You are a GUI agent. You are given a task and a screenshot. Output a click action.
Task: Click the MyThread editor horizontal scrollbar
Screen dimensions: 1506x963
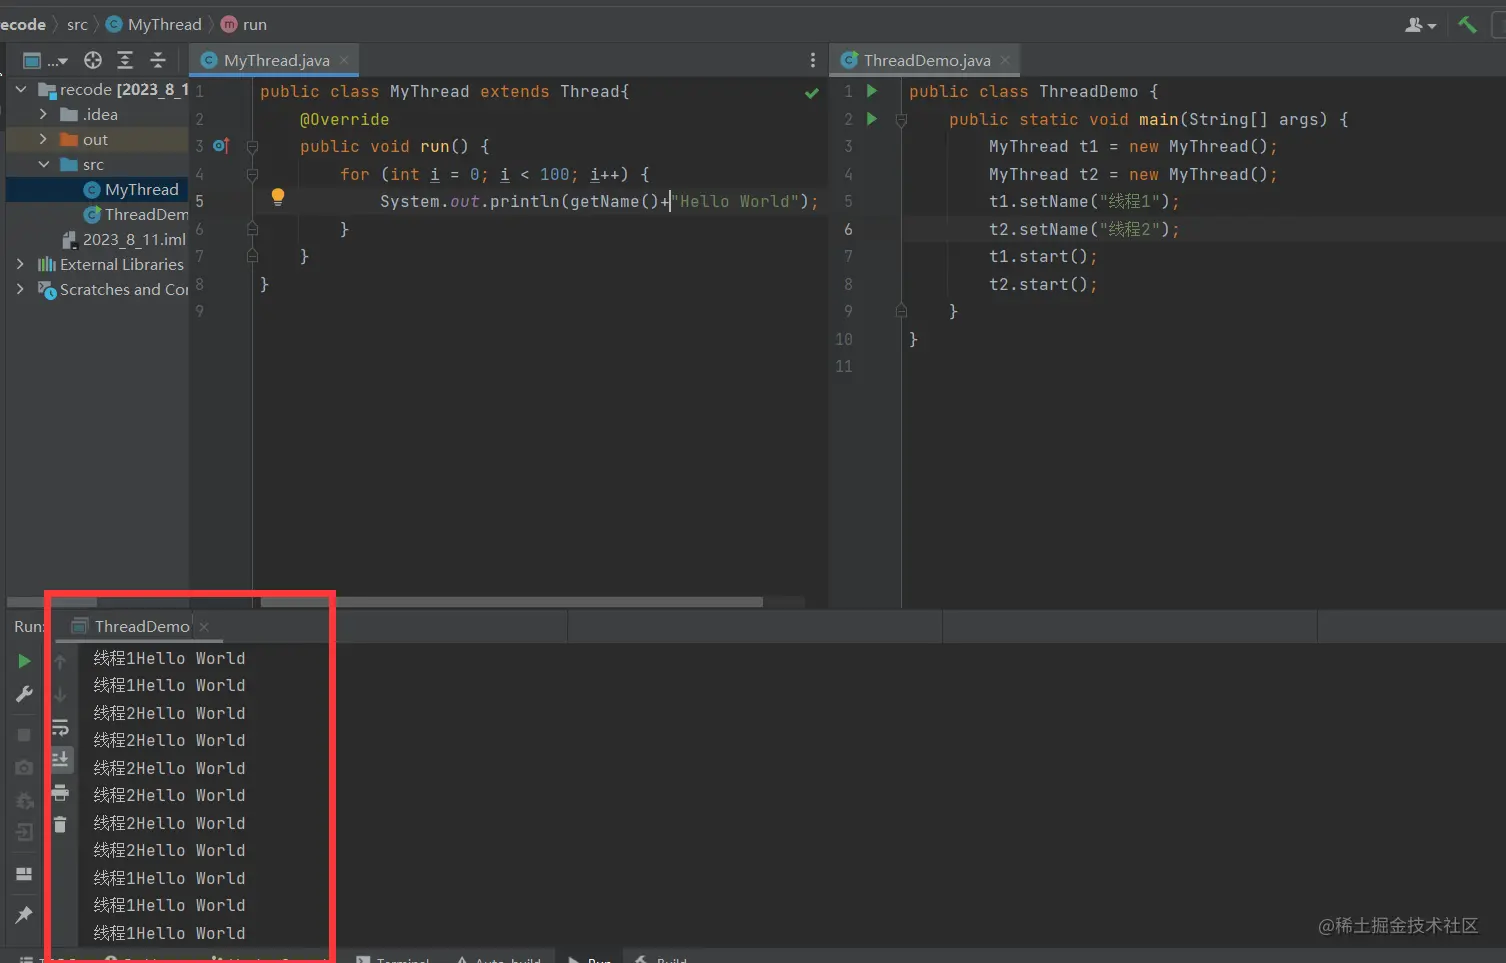coord(512,602)
